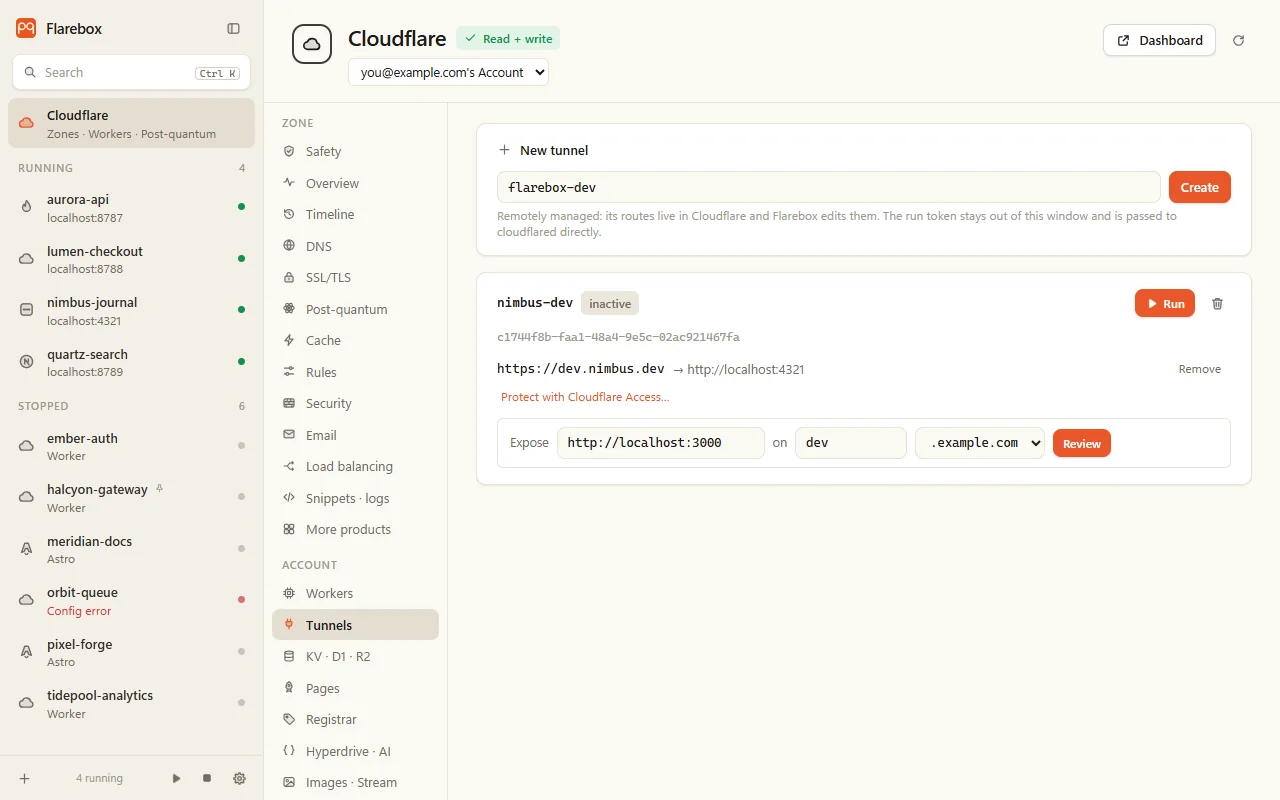Stop all projects with the square icon

[207, 778]
